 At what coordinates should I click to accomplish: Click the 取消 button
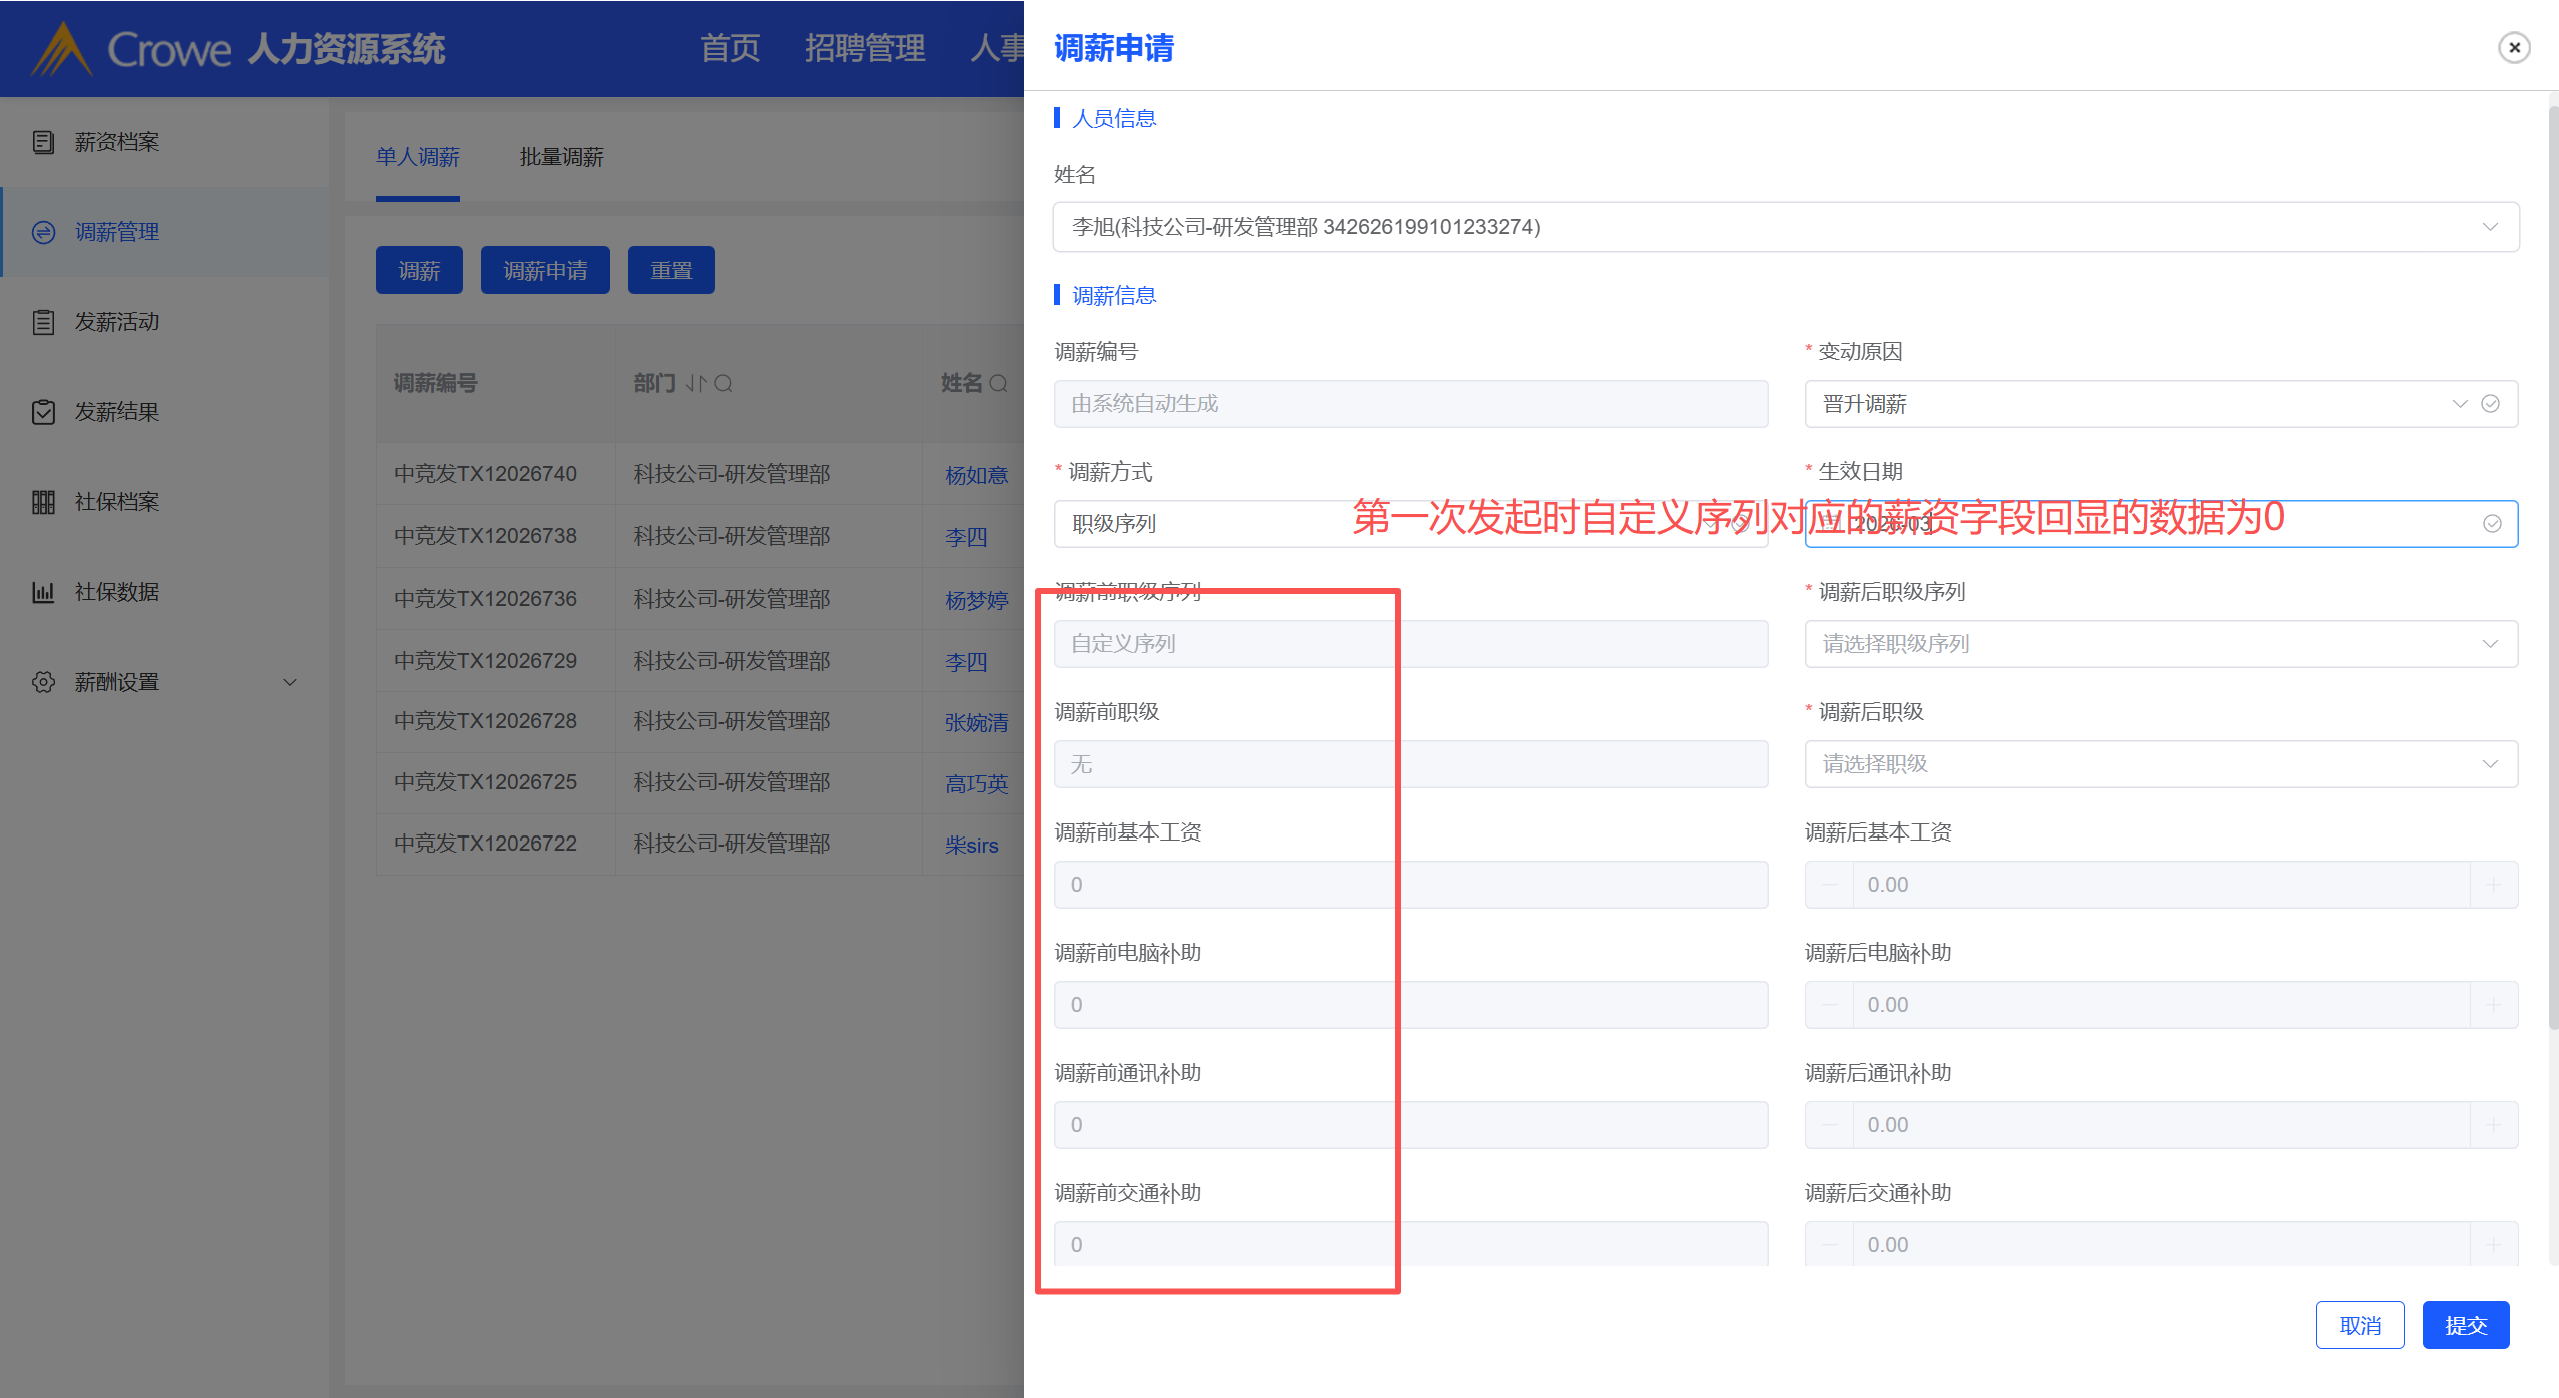[x=2359, y=1325]
